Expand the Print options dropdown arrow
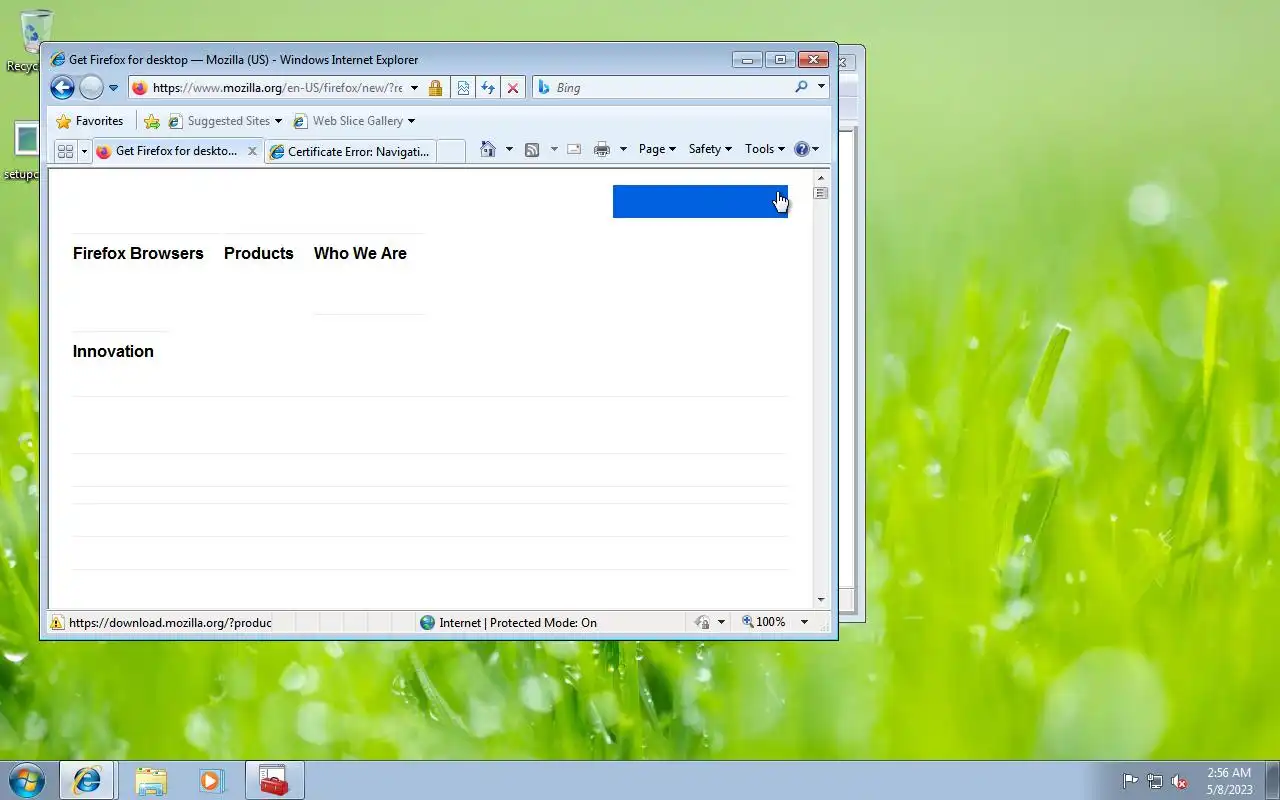 click(x=623, y=149)
